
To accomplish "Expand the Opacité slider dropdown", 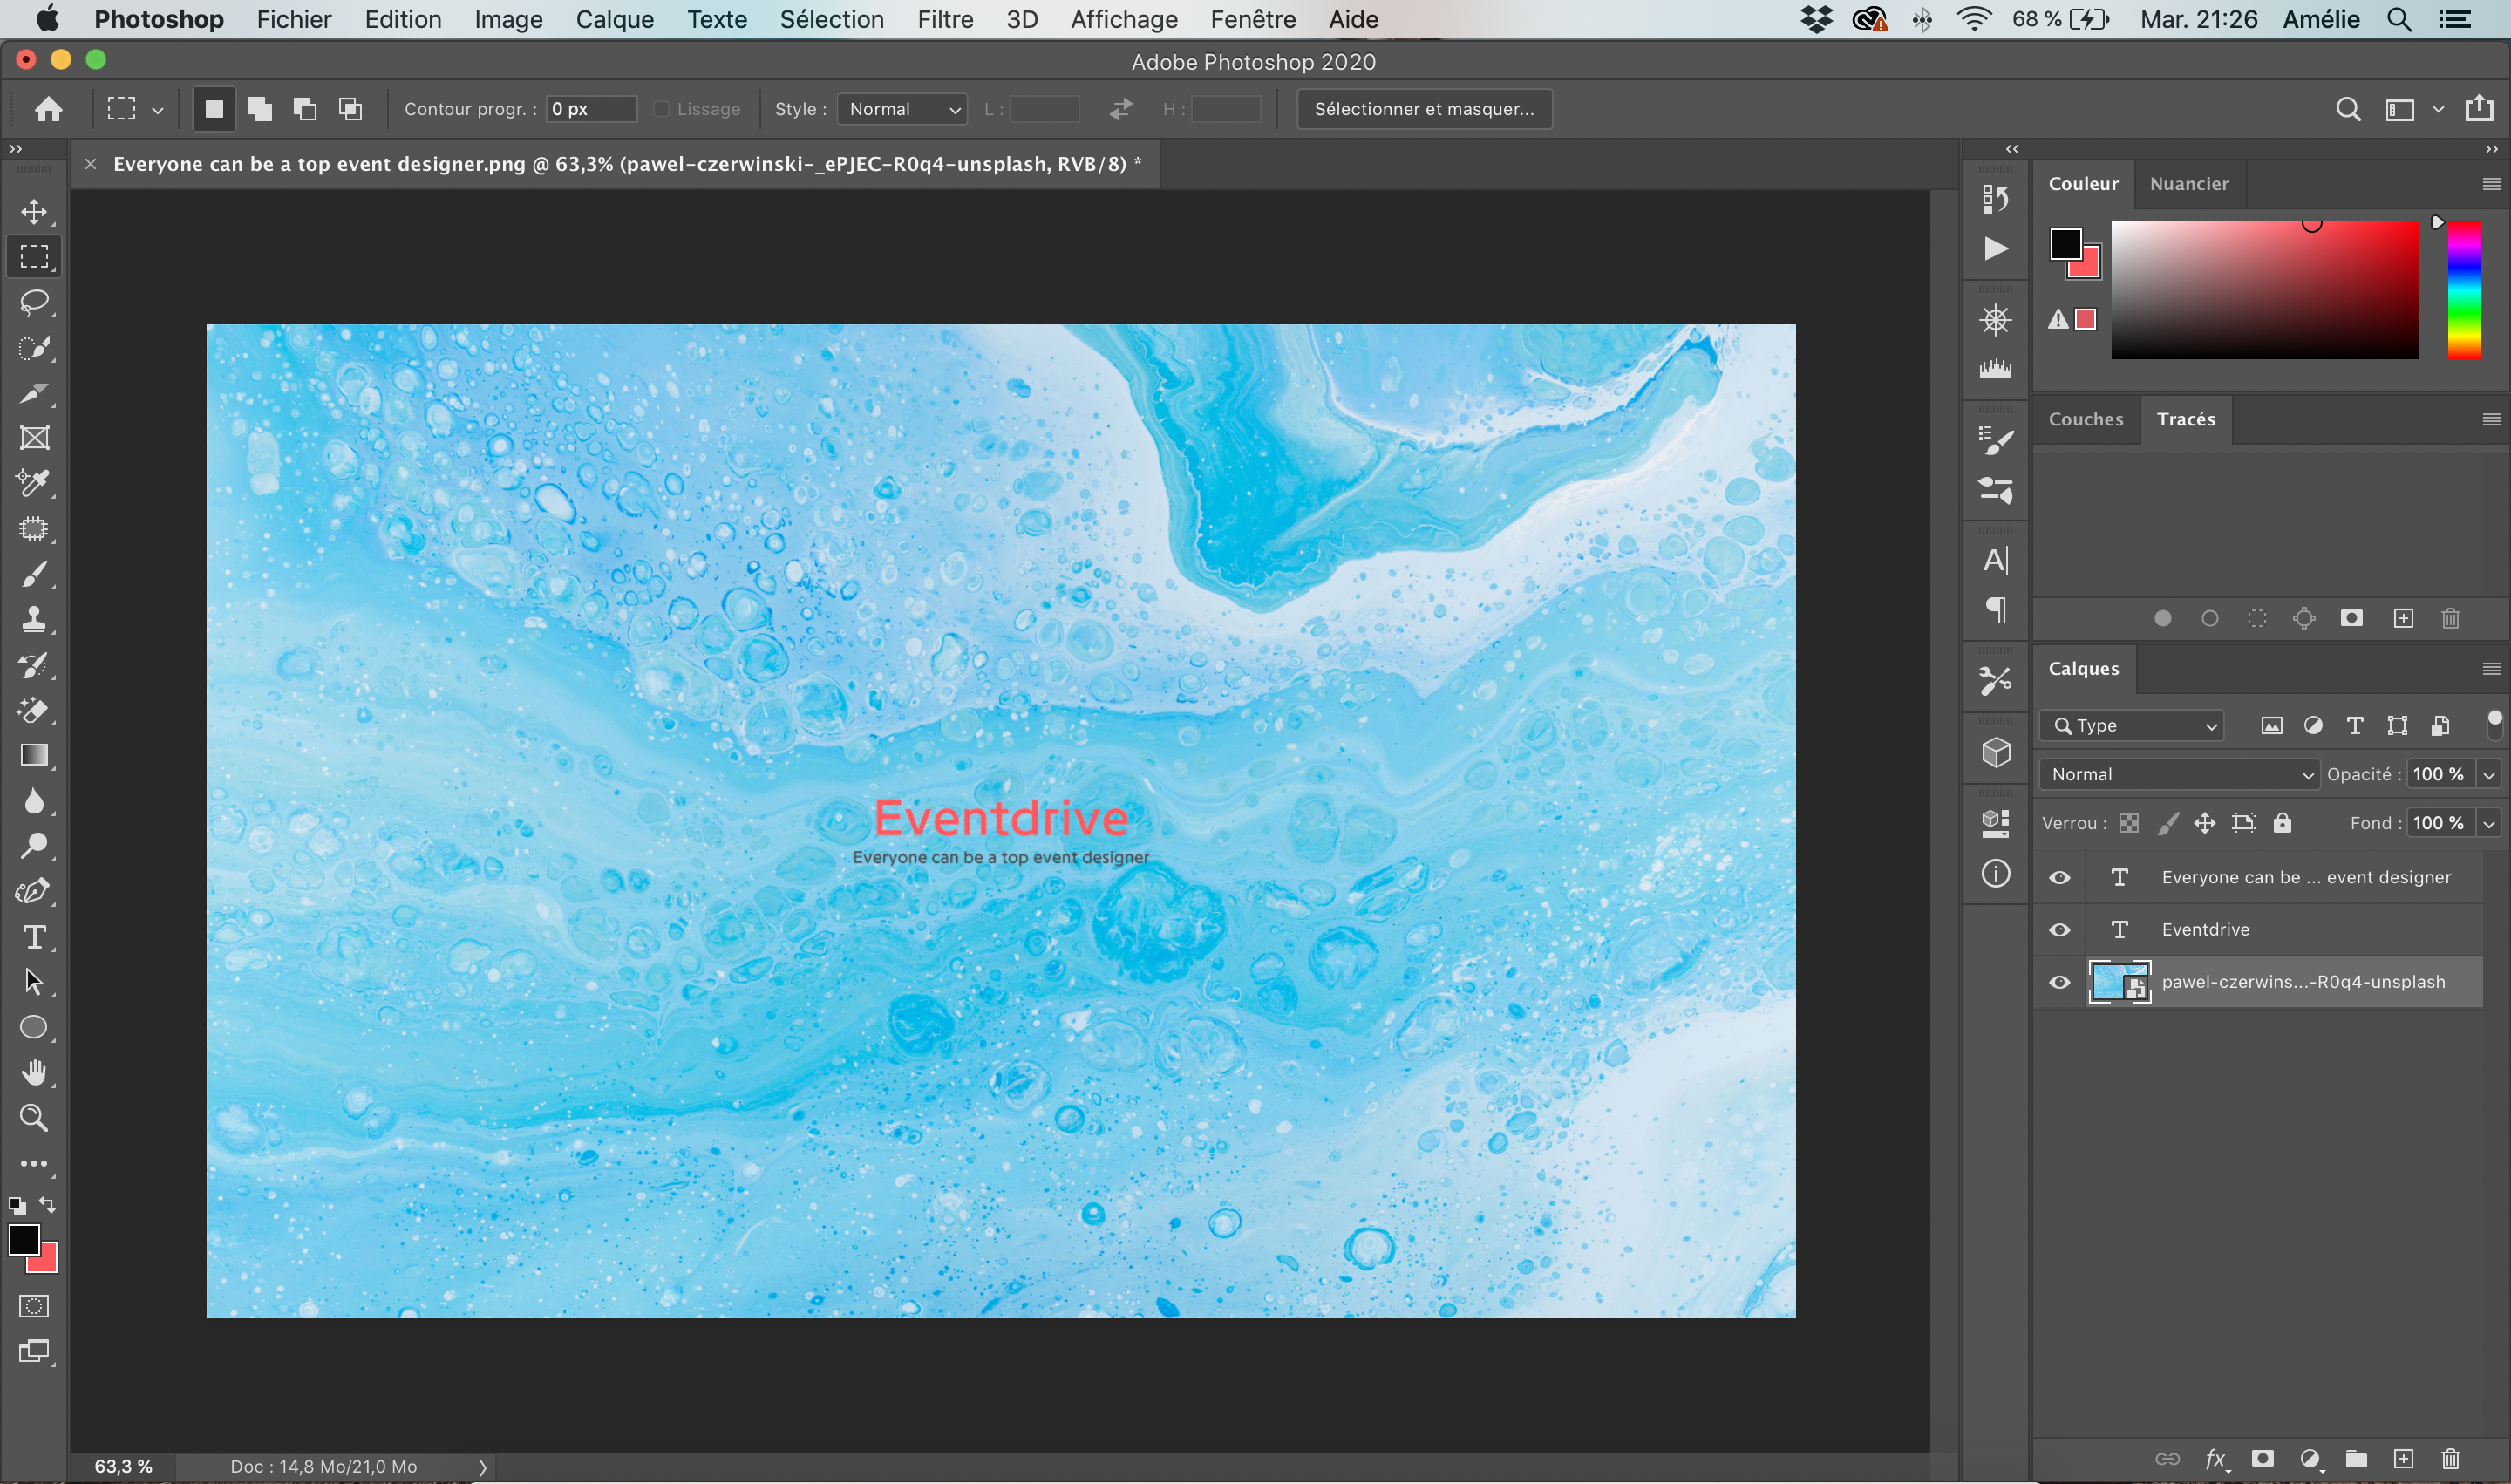I will [x=2489, y=774].
